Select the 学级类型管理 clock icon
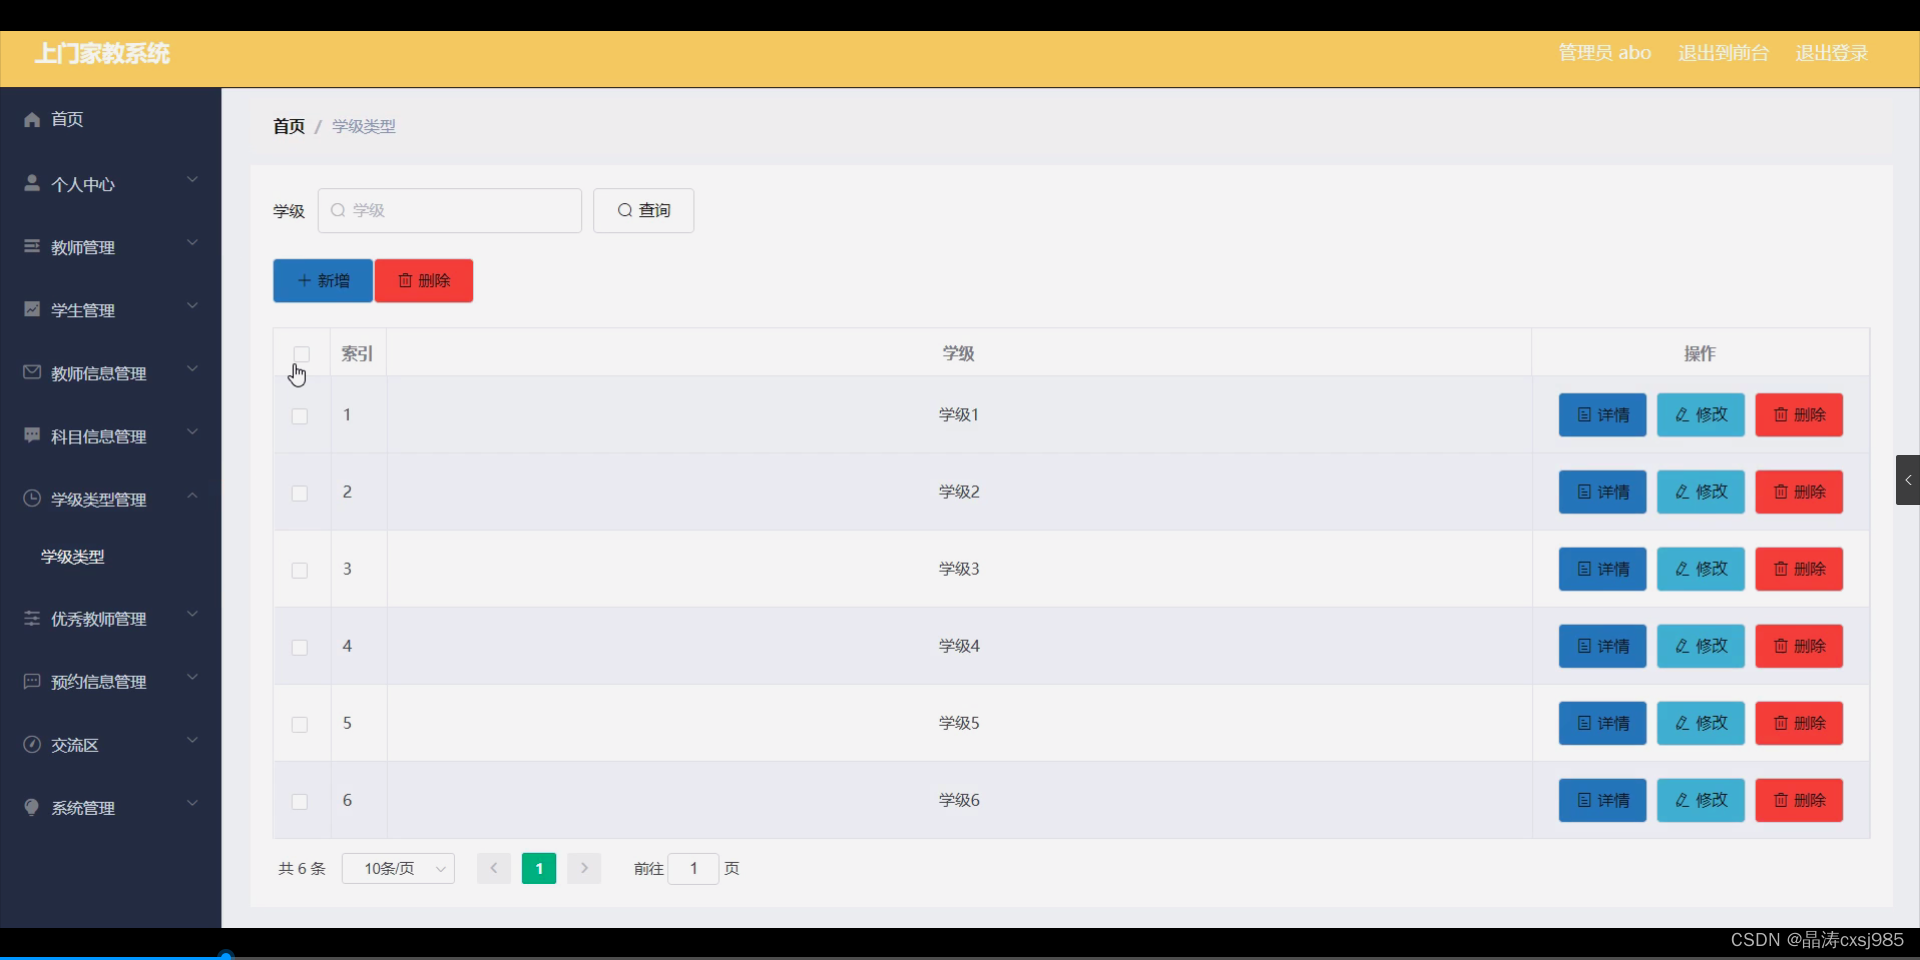The height and width of the screenshot is (960, 1920). (31, 499)
